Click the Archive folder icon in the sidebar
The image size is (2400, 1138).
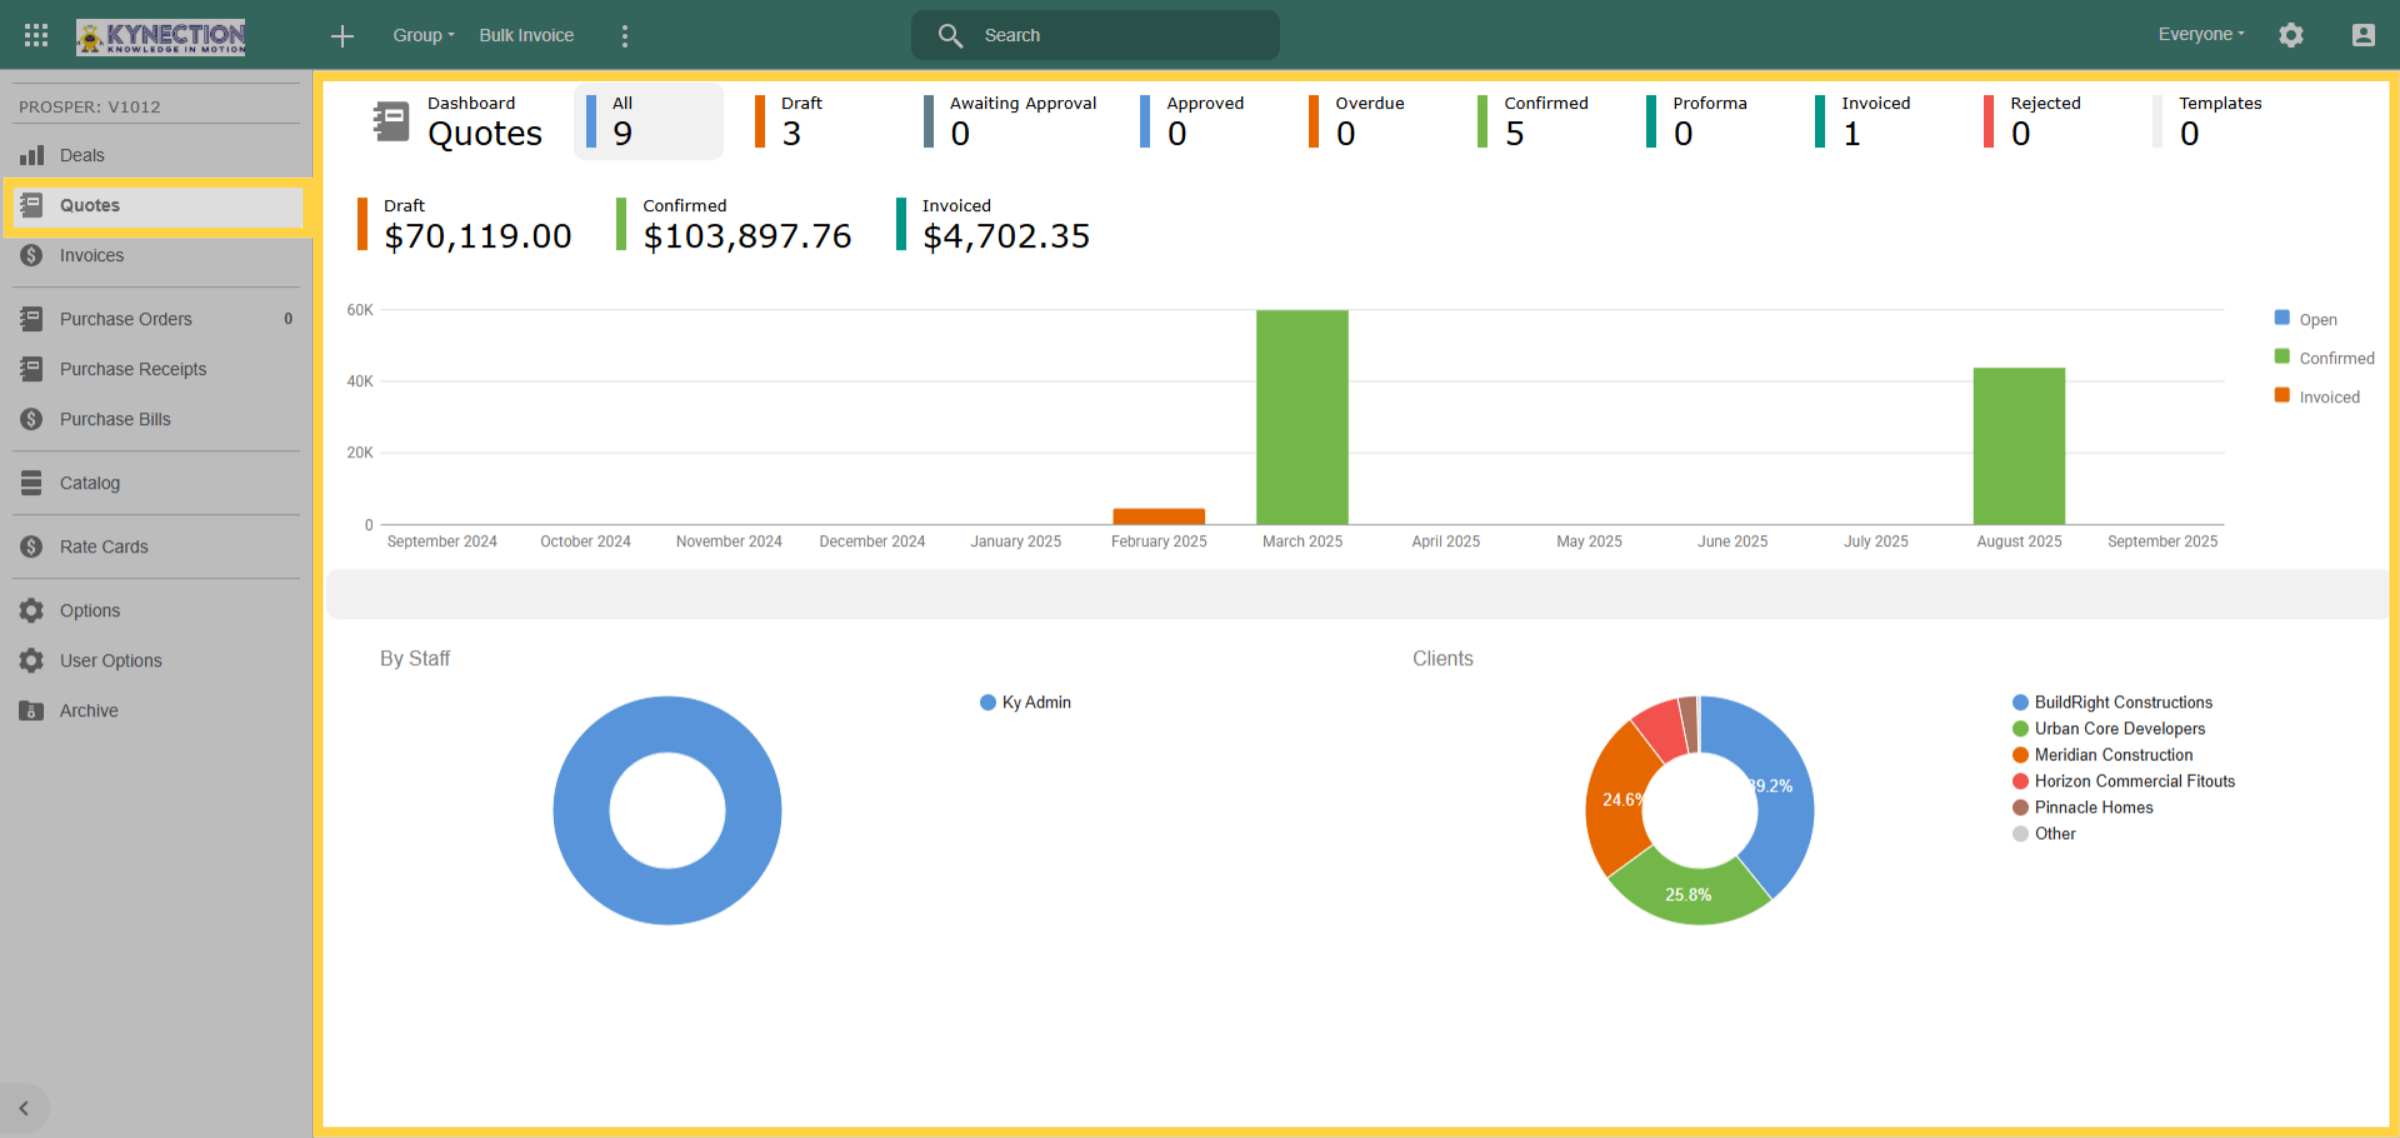coord(32,711)
